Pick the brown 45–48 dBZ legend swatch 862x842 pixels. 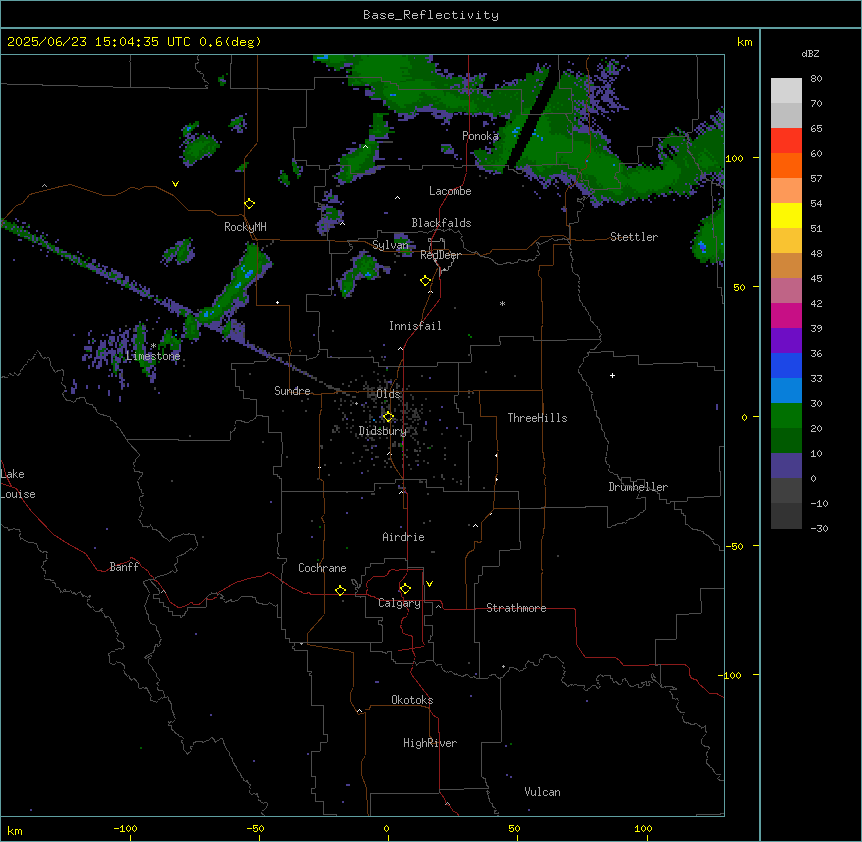click(x=786, y=265)
